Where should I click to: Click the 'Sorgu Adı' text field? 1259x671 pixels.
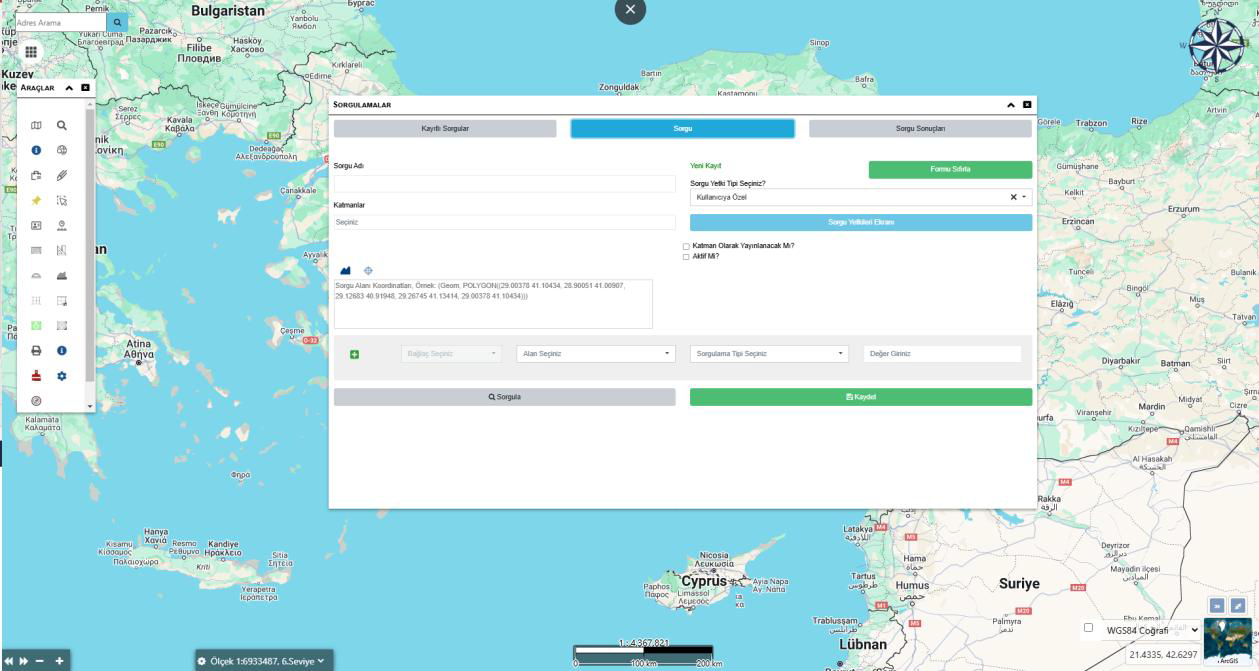coord(505,184)
